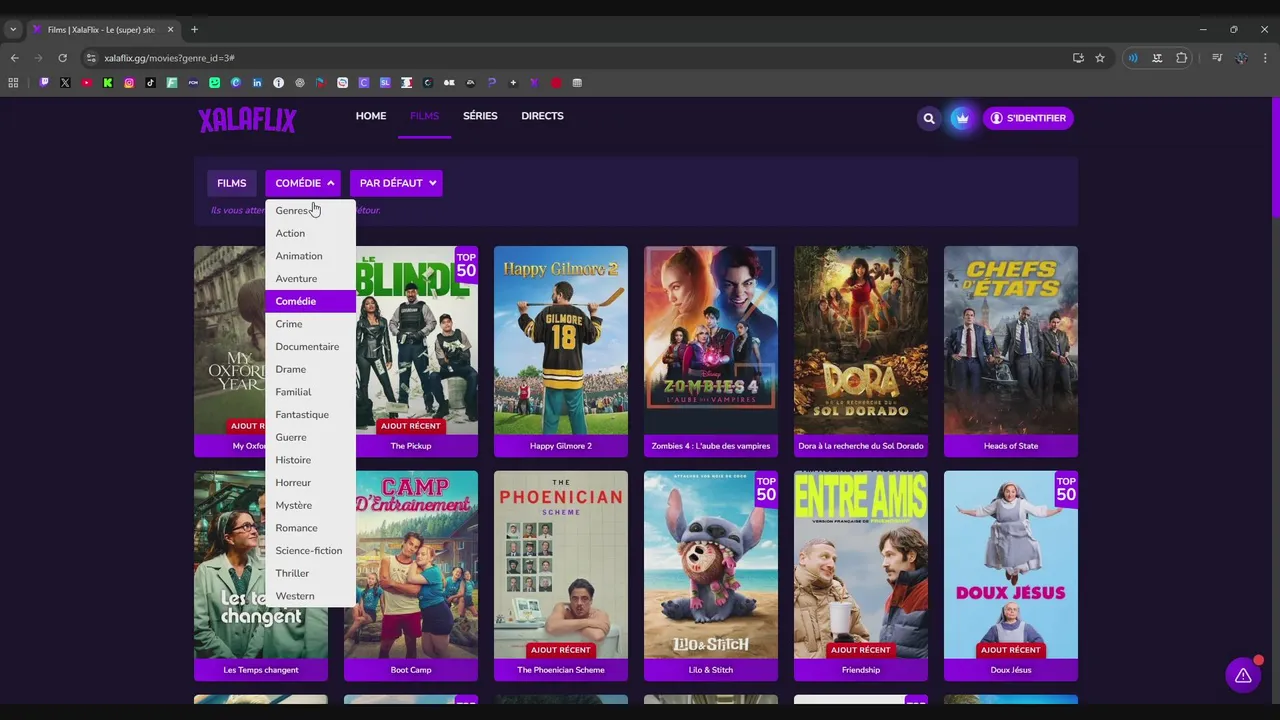This screenshot has height=720, width=1280.
Task: Open the LinkedIn bookmark icon
Action: tap(257, 83)
